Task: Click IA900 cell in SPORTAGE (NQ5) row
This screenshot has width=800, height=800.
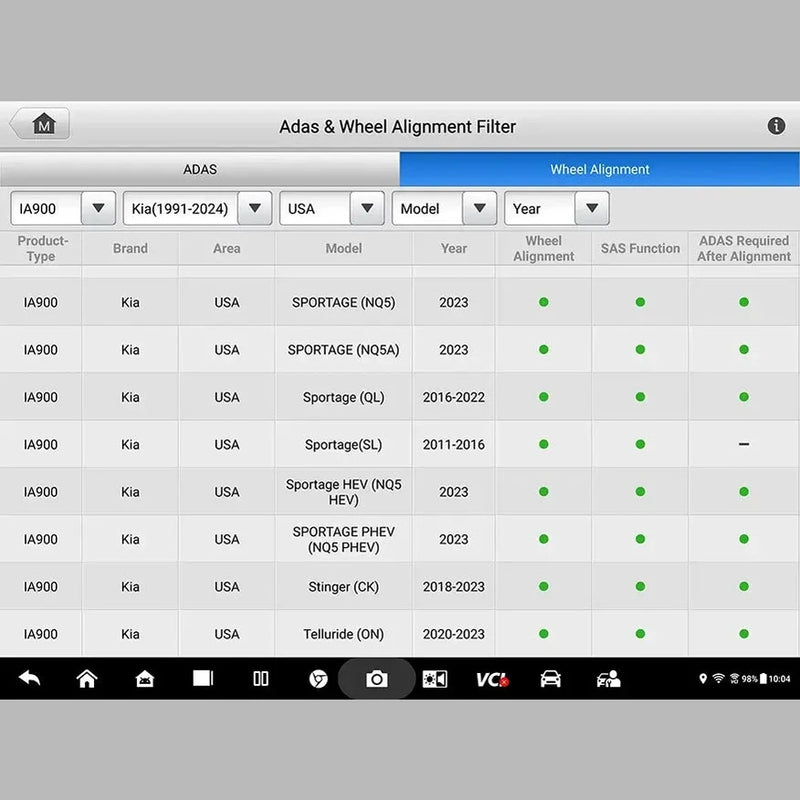Action: (x=41, y=302)
